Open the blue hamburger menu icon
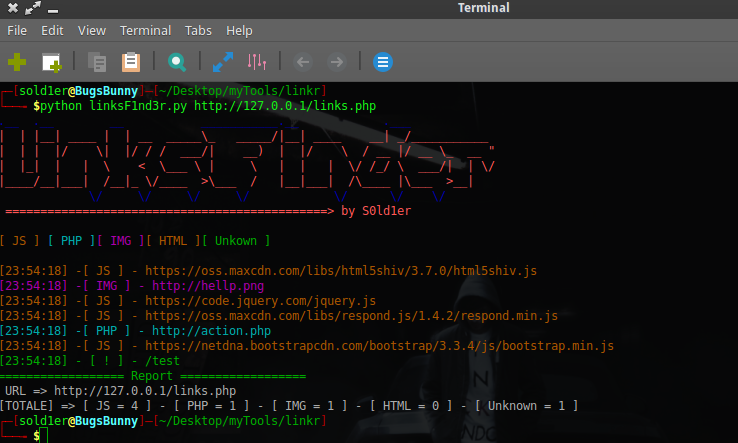 [x=383, y=62]
